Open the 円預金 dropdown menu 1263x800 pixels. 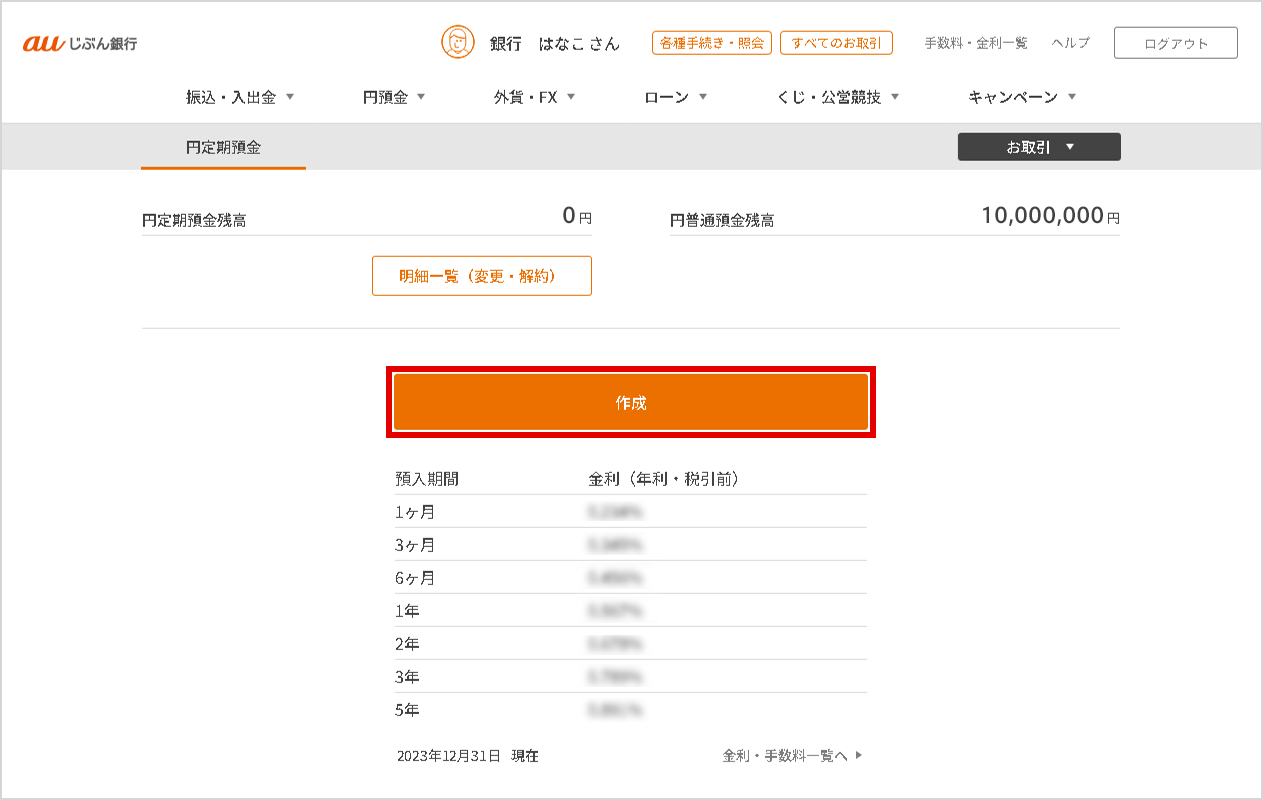tap(394, 97)
